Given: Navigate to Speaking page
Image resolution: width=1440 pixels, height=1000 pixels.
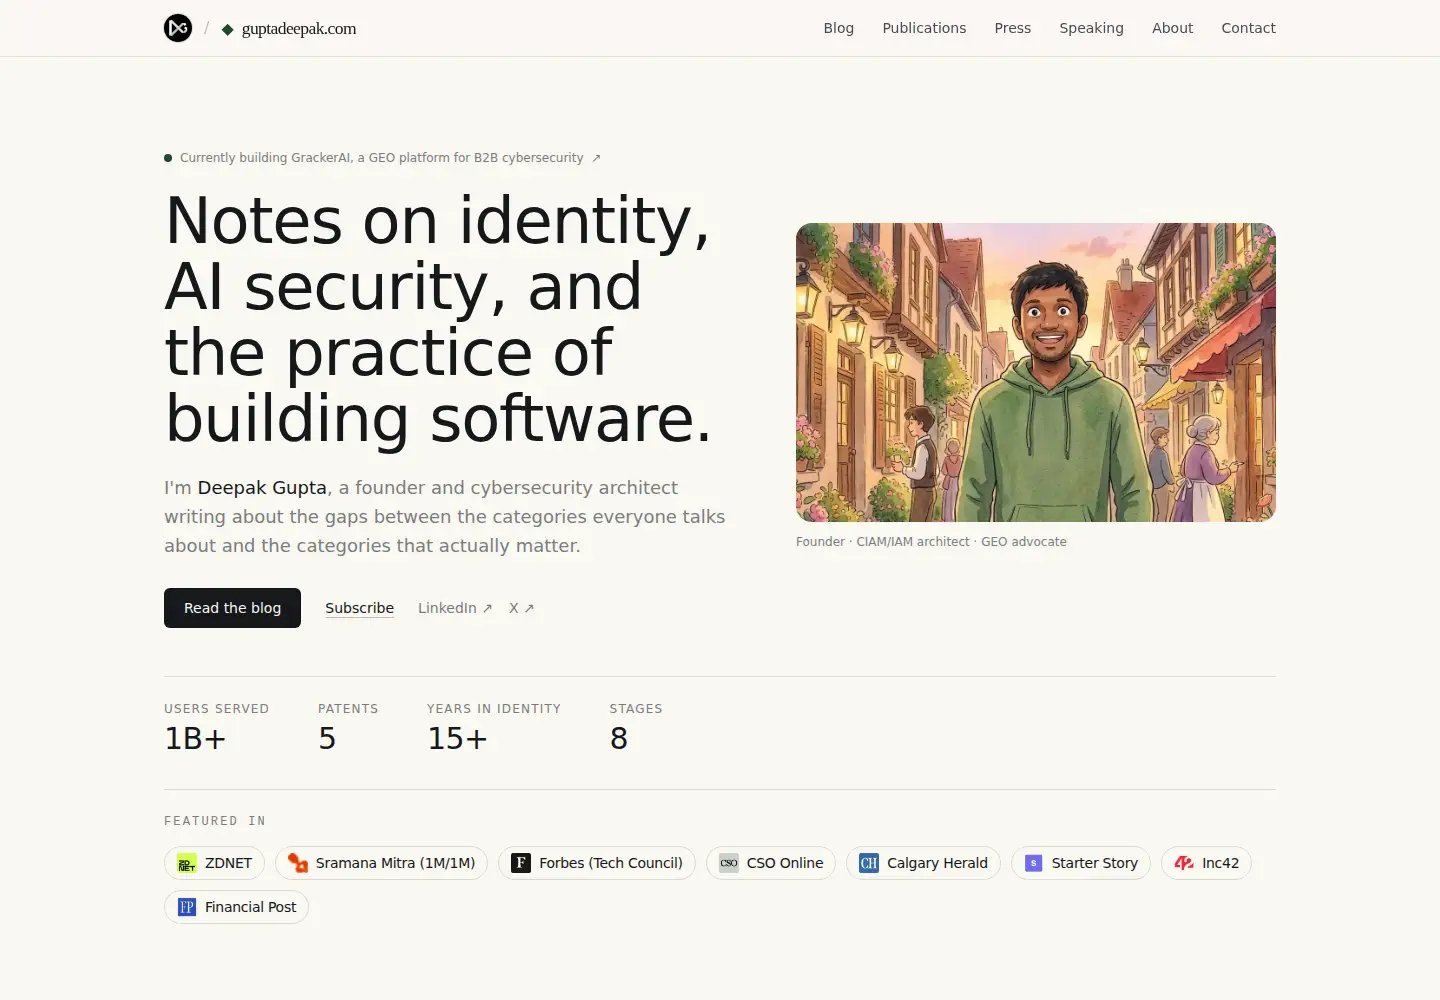Looking at the screenshot, I should [x=1091, y=28].
